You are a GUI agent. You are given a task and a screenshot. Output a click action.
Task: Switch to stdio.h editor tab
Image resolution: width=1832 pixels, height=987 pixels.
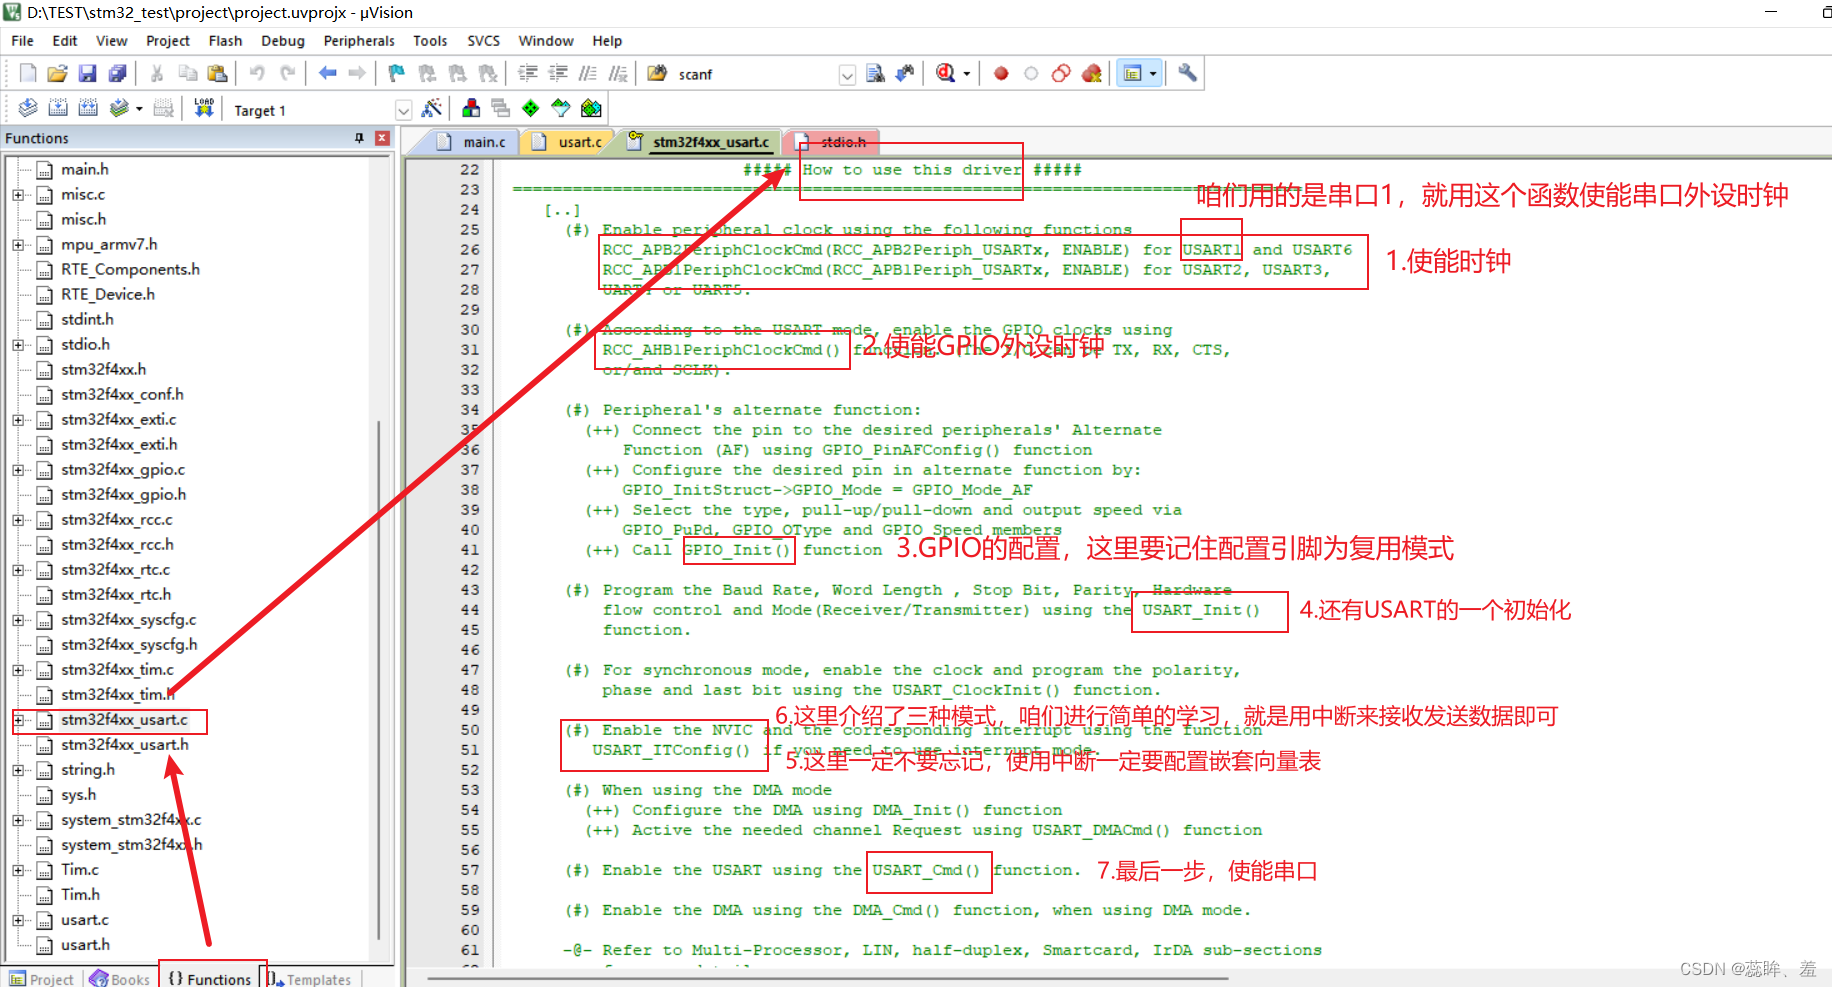832,142
